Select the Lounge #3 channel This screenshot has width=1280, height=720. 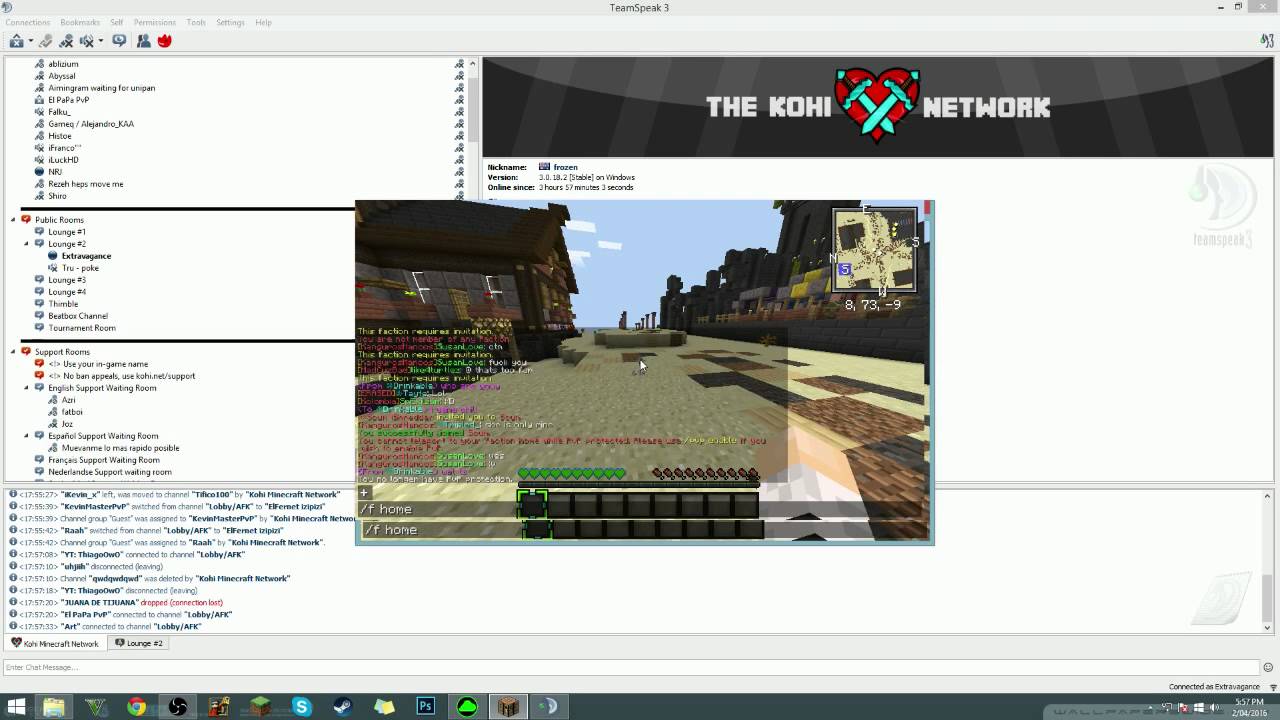click(67, 280)
